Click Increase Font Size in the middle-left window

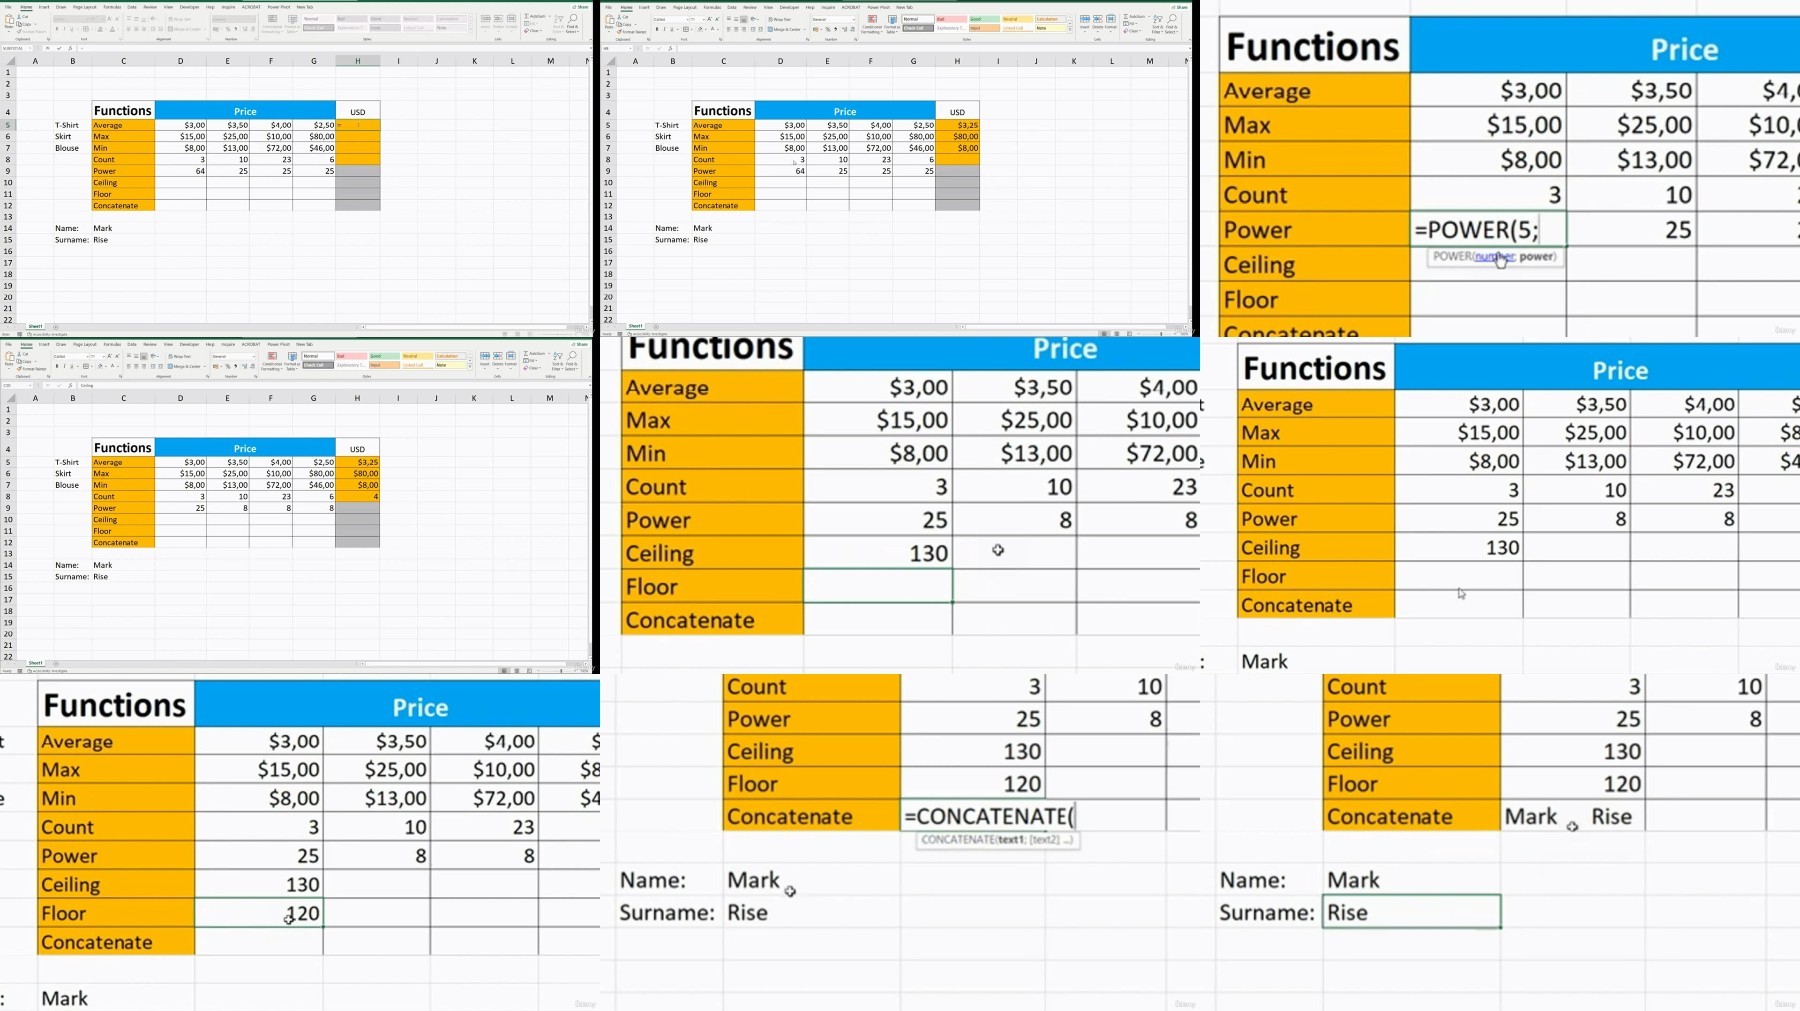point(109,356)
